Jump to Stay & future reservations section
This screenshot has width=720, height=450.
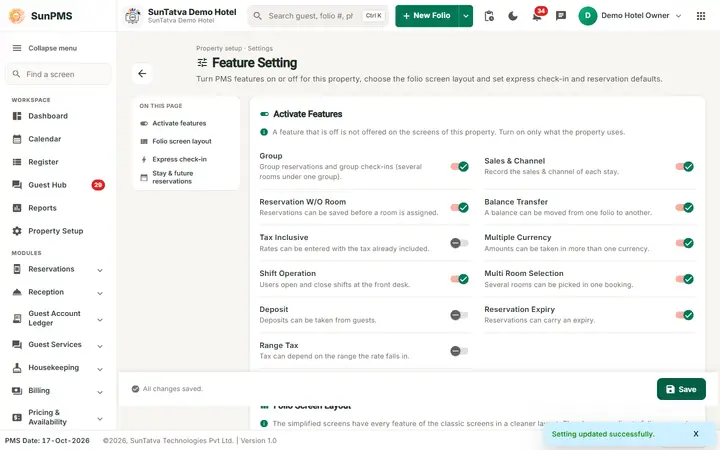(185, 177)
